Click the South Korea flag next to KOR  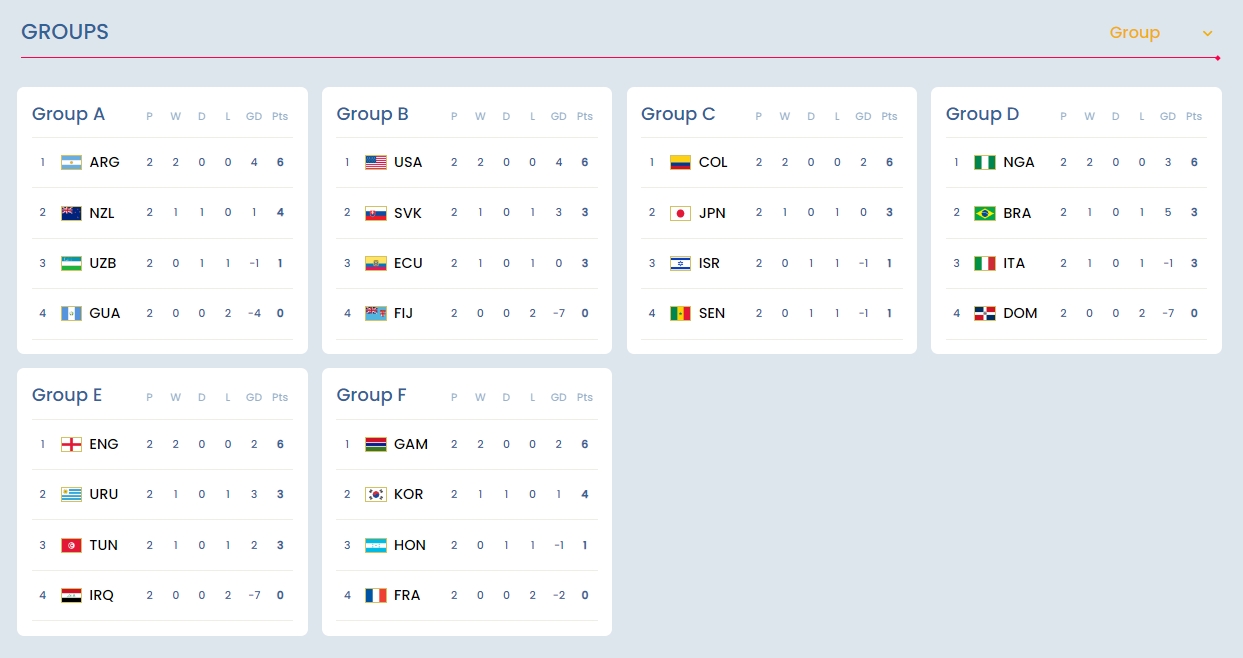tap(376, 494)
